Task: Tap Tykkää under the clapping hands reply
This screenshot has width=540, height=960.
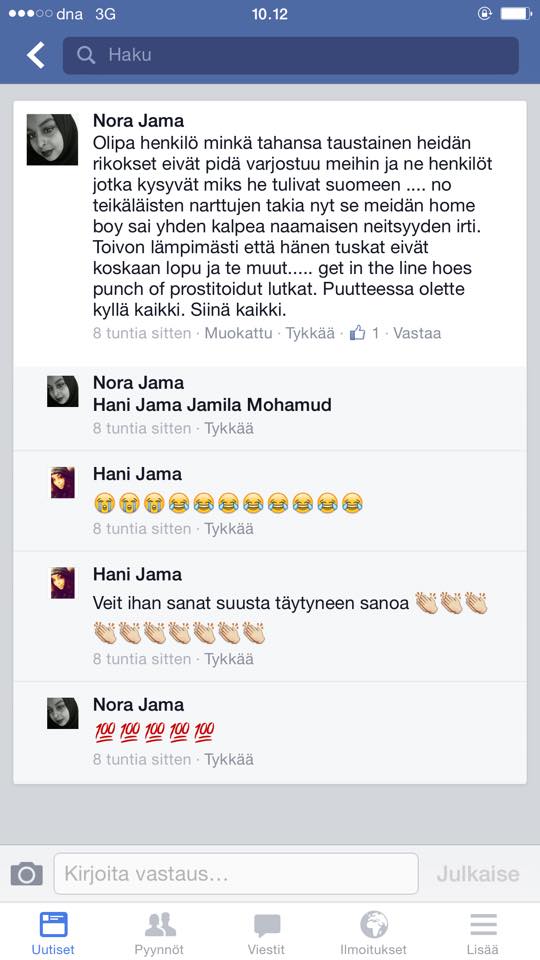Action: point(228,659)
